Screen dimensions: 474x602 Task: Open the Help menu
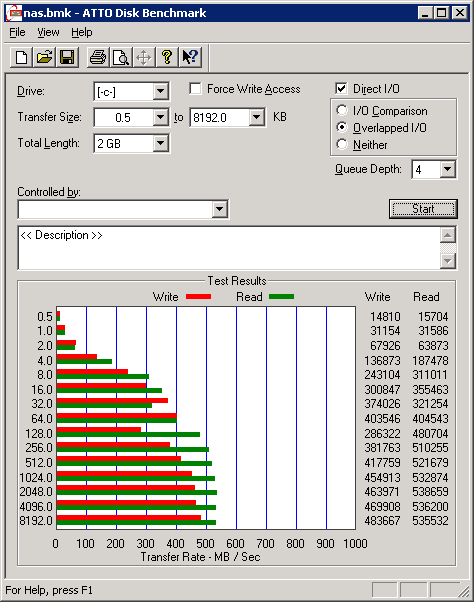[x=82, y=32]
